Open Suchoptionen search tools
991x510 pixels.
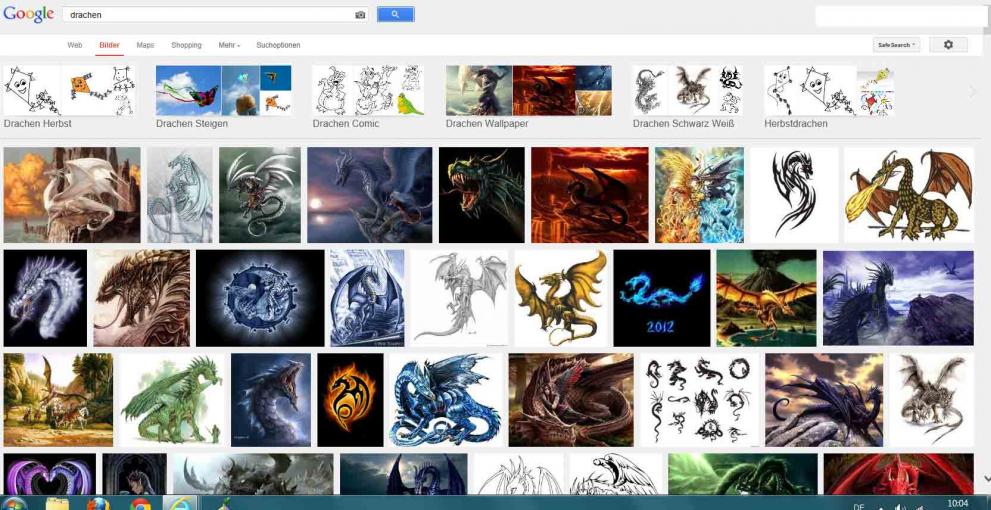coord(278,46)
